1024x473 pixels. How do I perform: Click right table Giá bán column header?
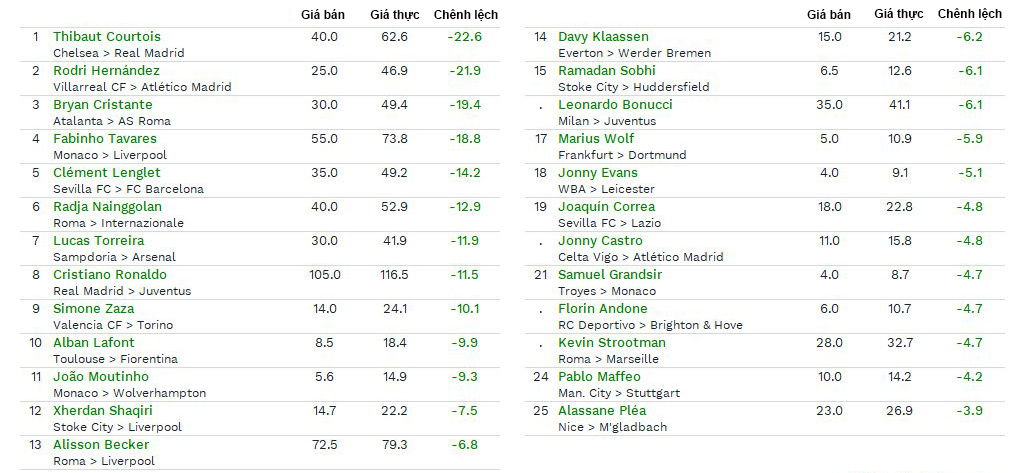(829, 14)
